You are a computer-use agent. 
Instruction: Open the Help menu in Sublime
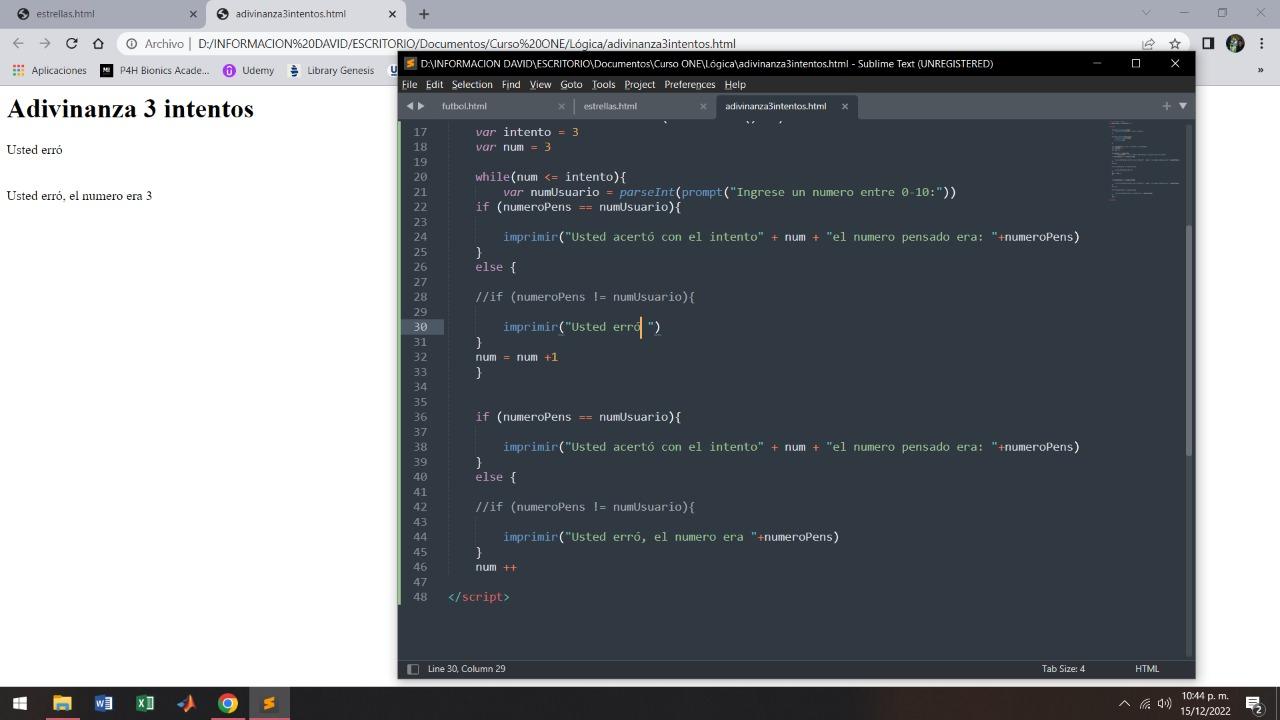tap(735, 84)
